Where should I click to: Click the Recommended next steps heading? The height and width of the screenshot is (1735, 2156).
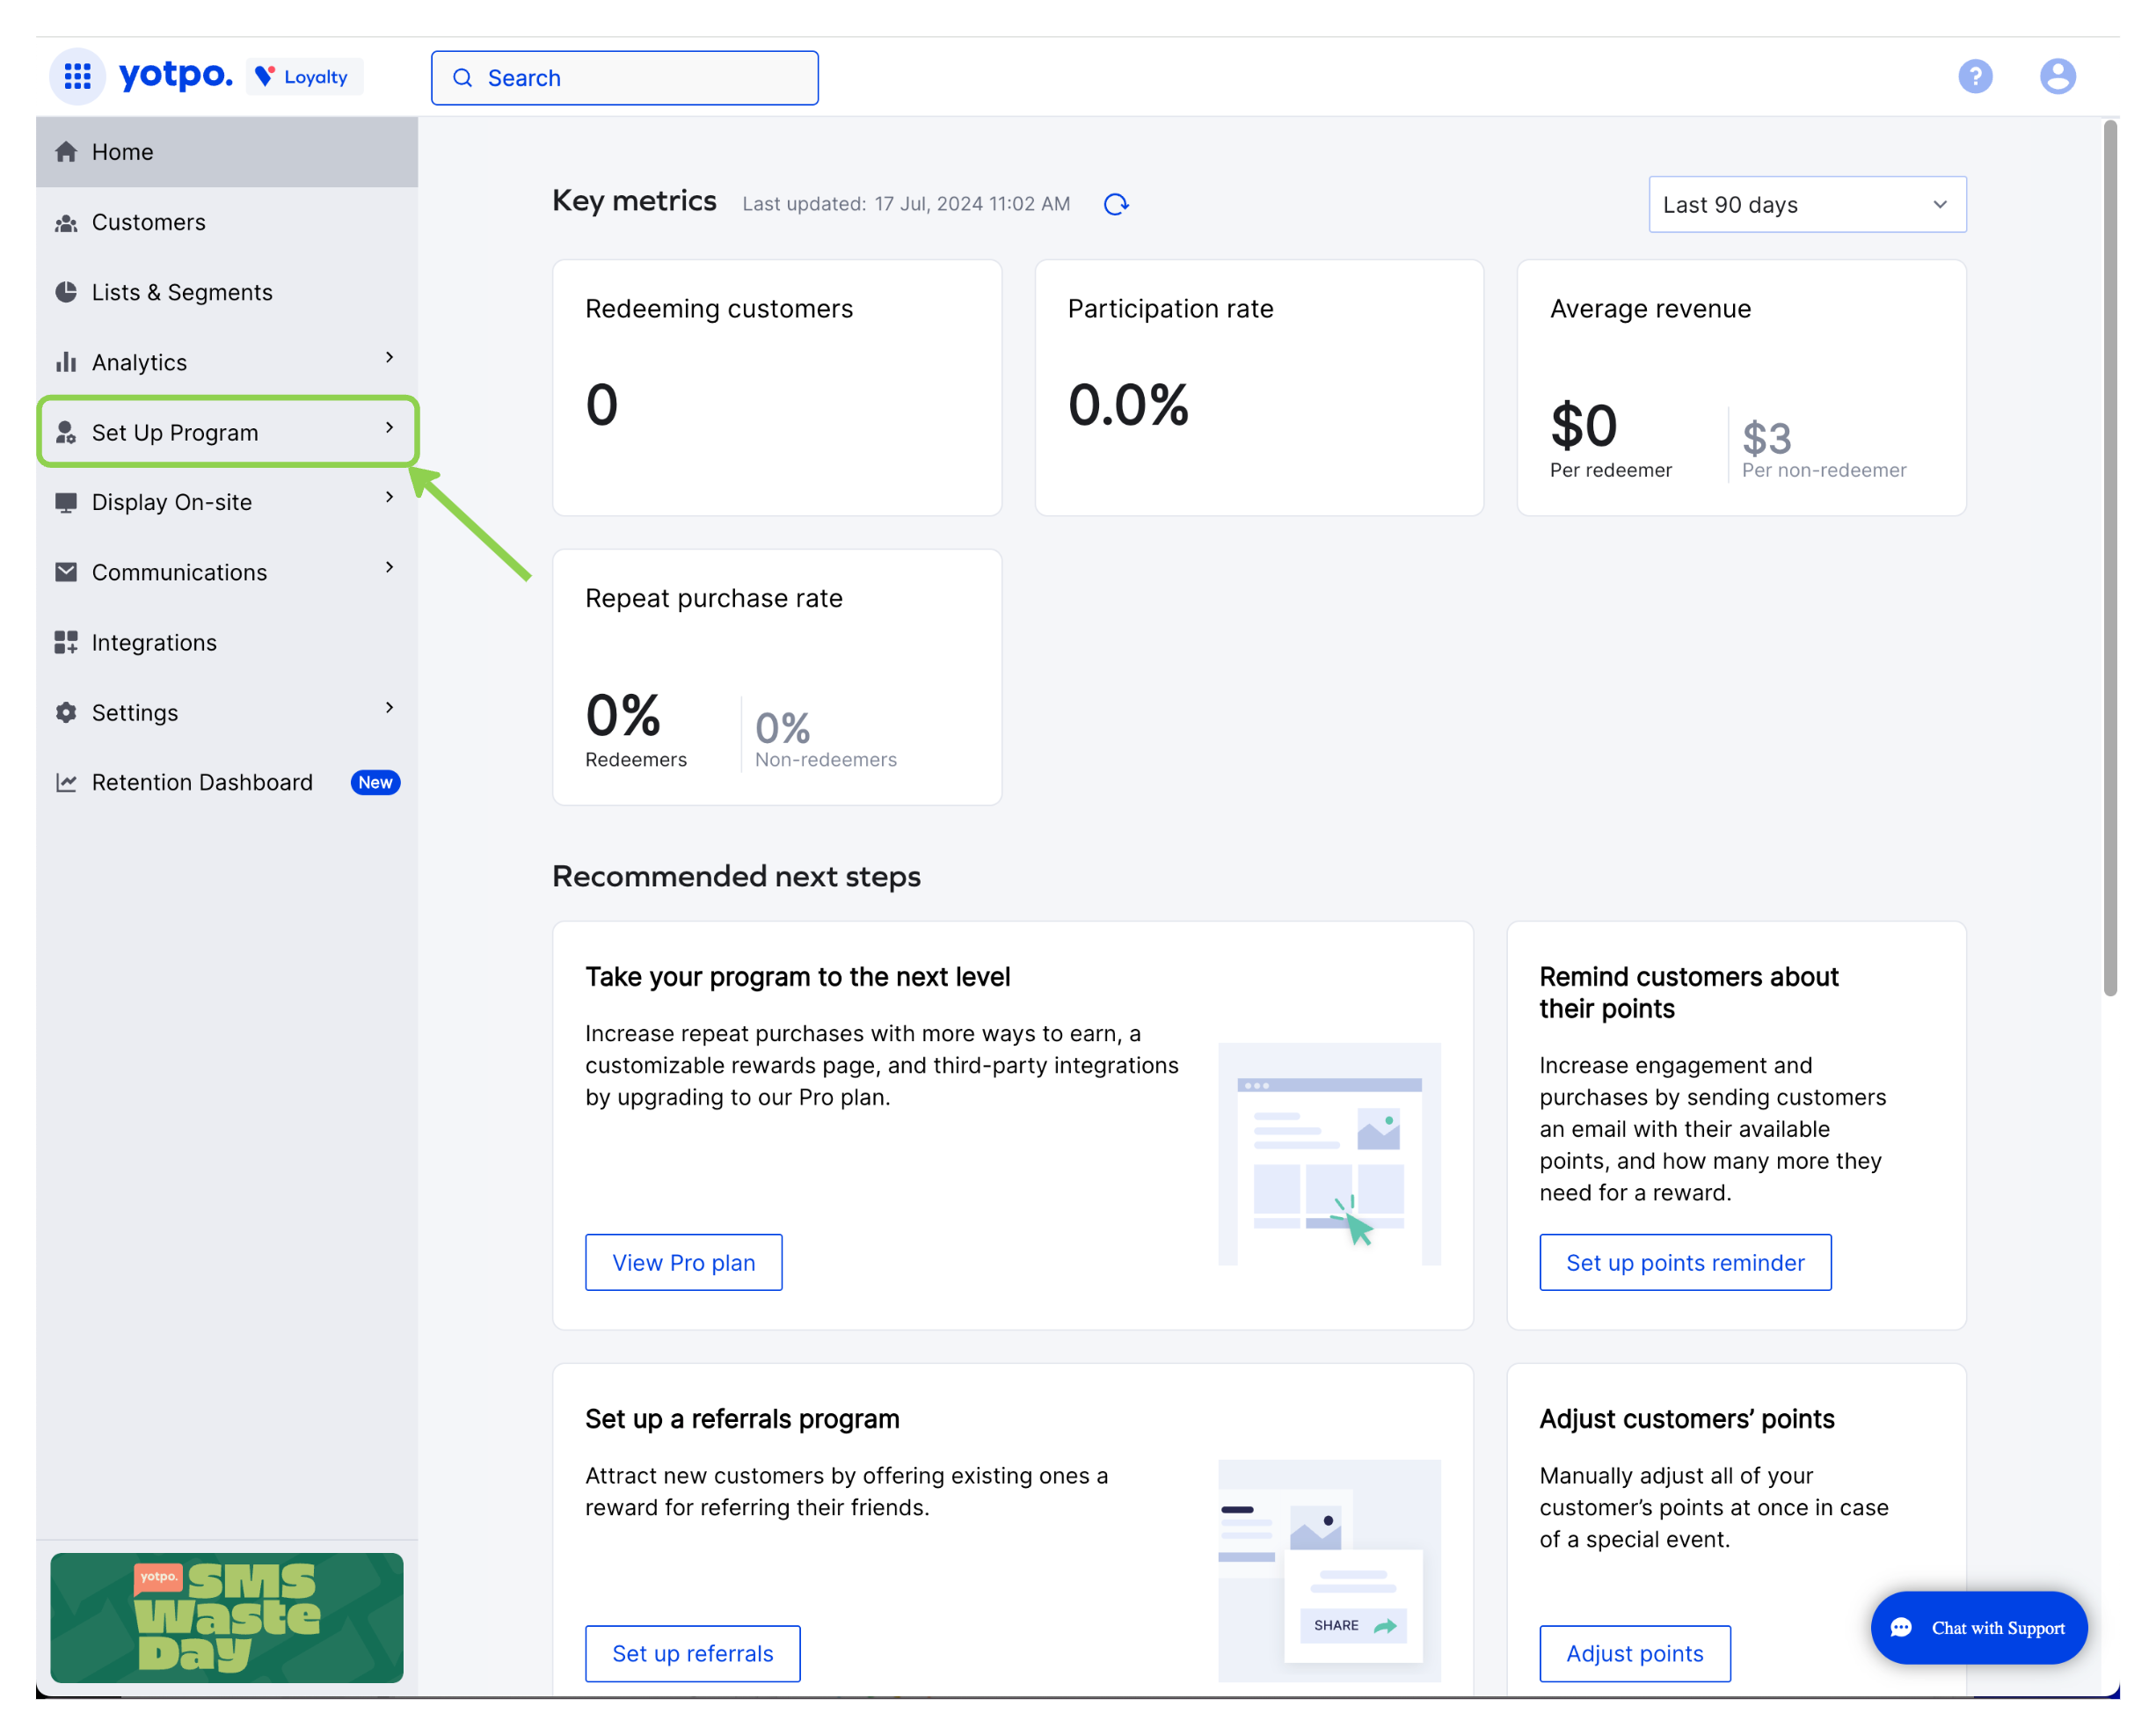736,876
